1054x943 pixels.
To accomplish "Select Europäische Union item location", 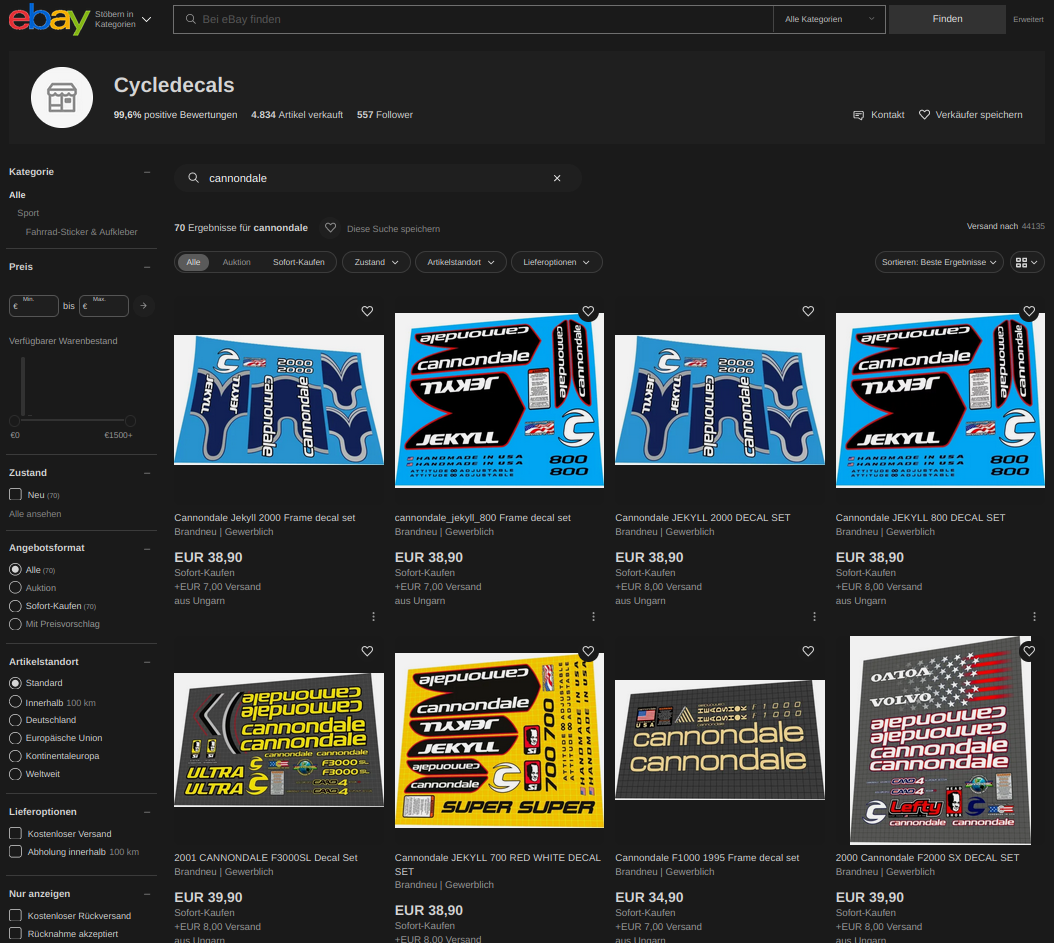I will [15, 738].
